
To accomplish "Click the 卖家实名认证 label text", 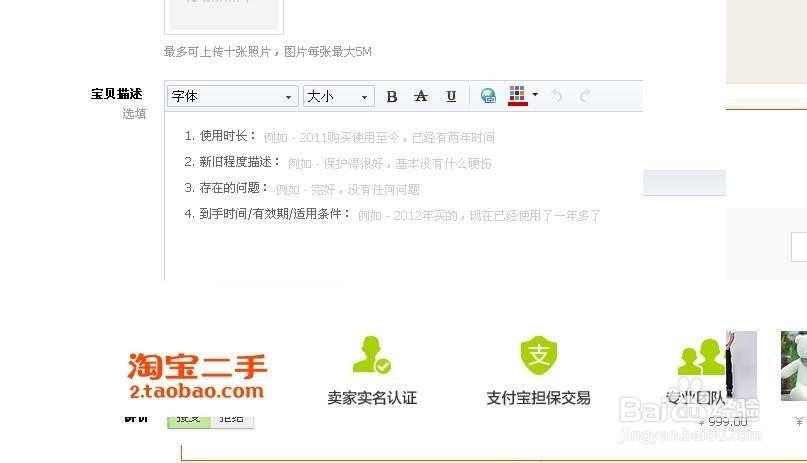I will click(x=372, y=398).
